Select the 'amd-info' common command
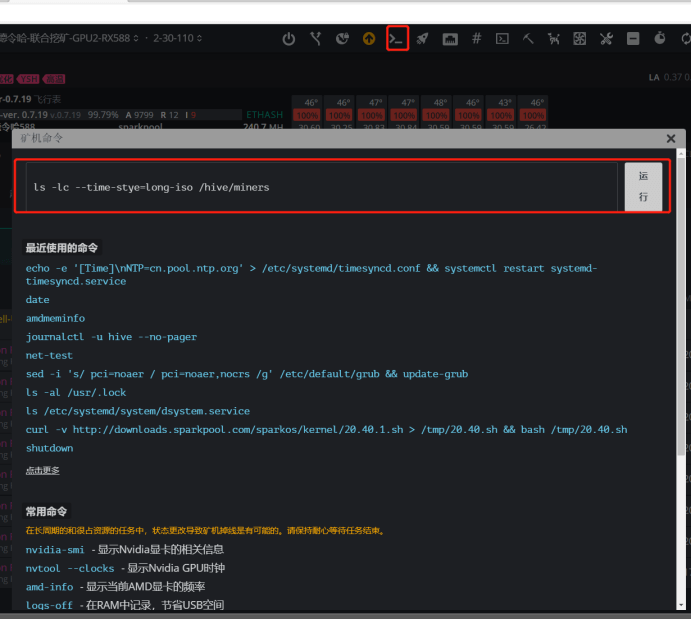Viewport: 692px width, 619px height. coord(49,587)
